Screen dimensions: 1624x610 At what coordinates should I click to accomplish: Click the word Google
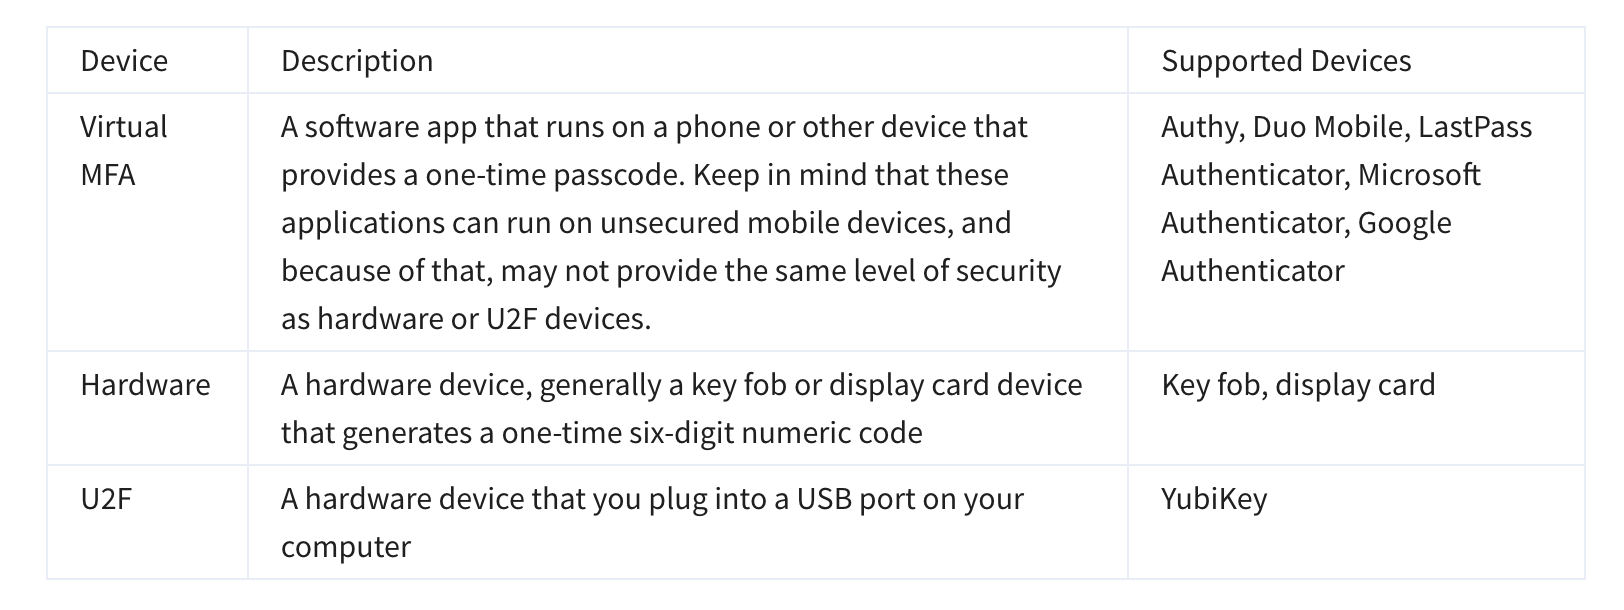pyautogui.click(x=1404, y=223)
